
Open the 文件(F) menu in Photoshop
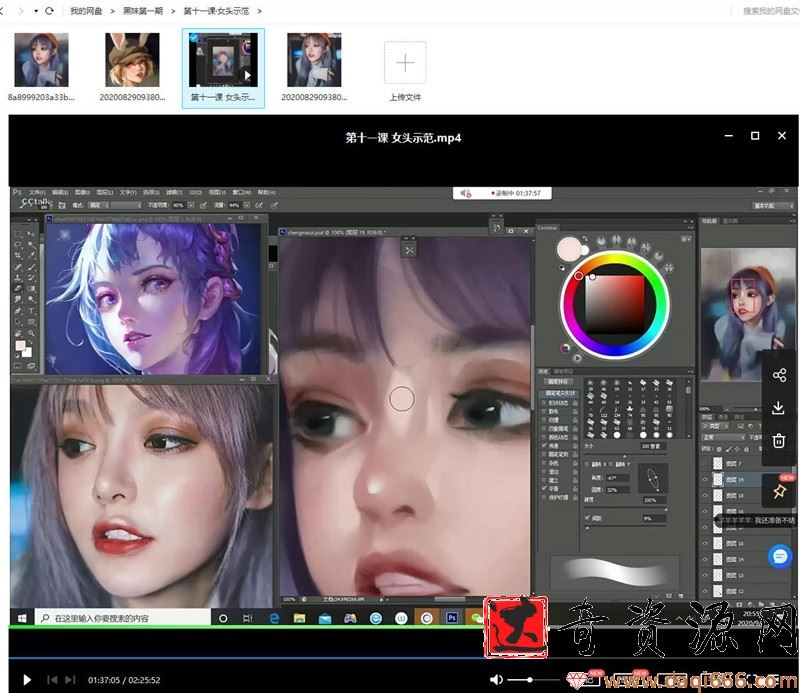coord(37,192)
